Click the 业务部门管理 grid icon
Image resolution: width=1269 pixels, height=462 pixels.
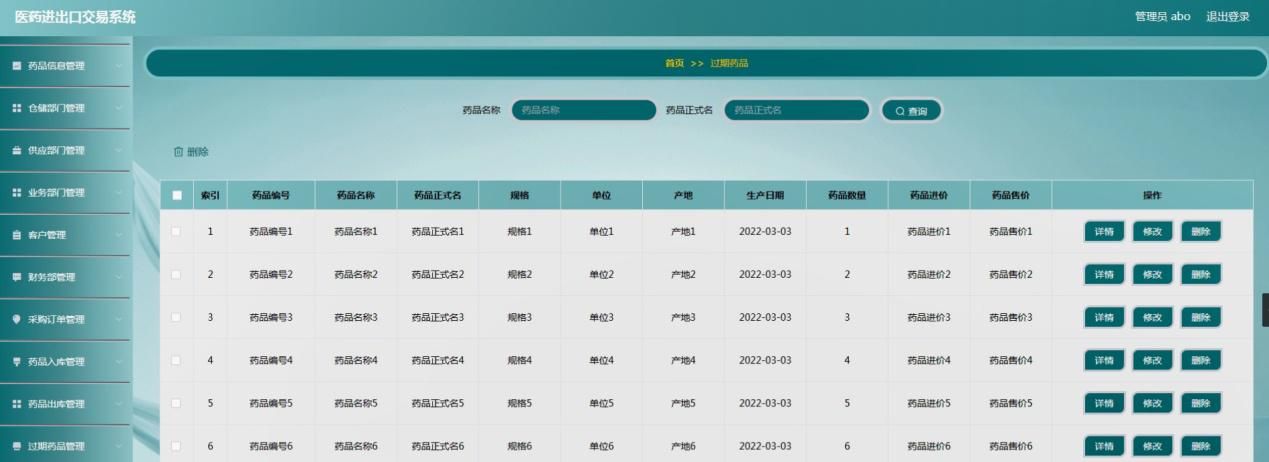coord(17,193)
